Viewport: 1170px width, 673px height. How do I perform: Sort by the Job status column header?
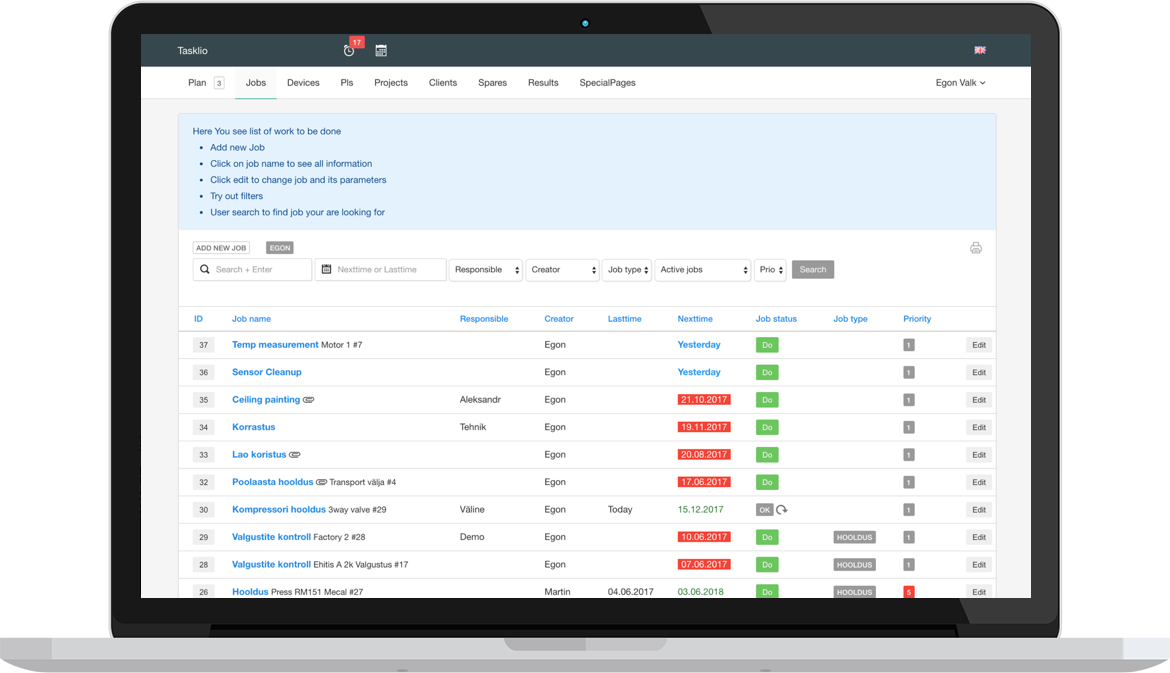776,319
